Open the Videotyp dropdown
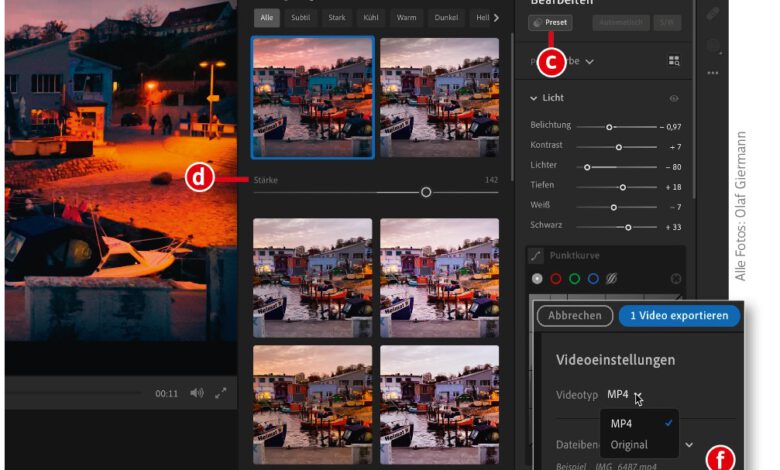This screenshot has width=780, height=470. pos(624,394)
